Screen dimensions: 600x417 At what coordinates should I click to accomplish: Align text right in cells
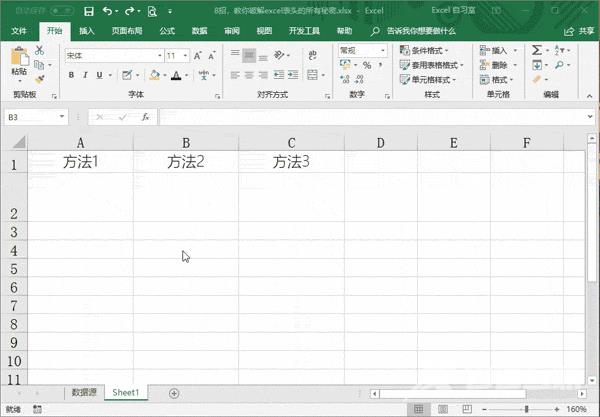(x=263, y=75)
